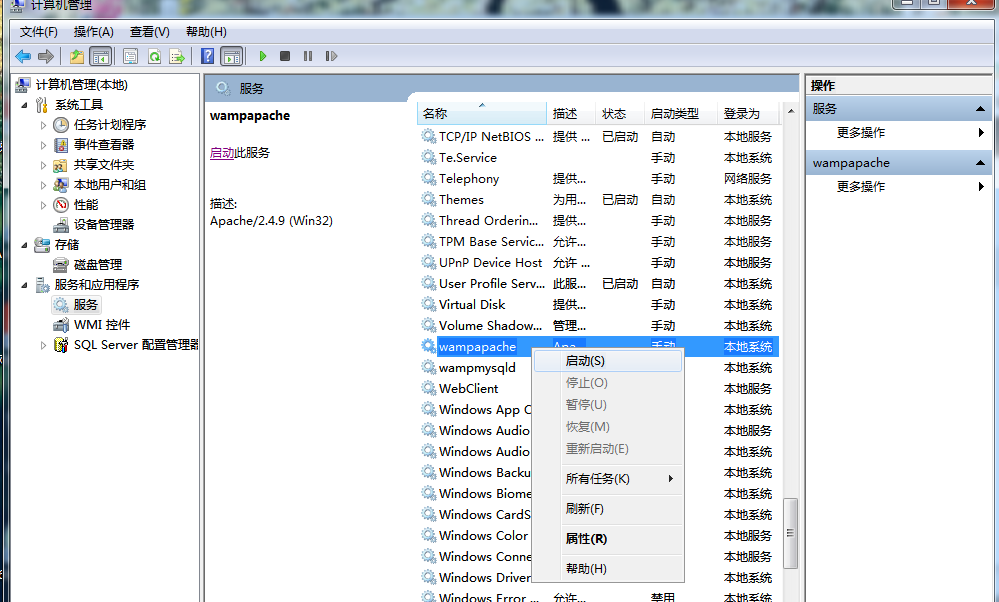Open 更多操作 under 服务 actions

(898, 133)
